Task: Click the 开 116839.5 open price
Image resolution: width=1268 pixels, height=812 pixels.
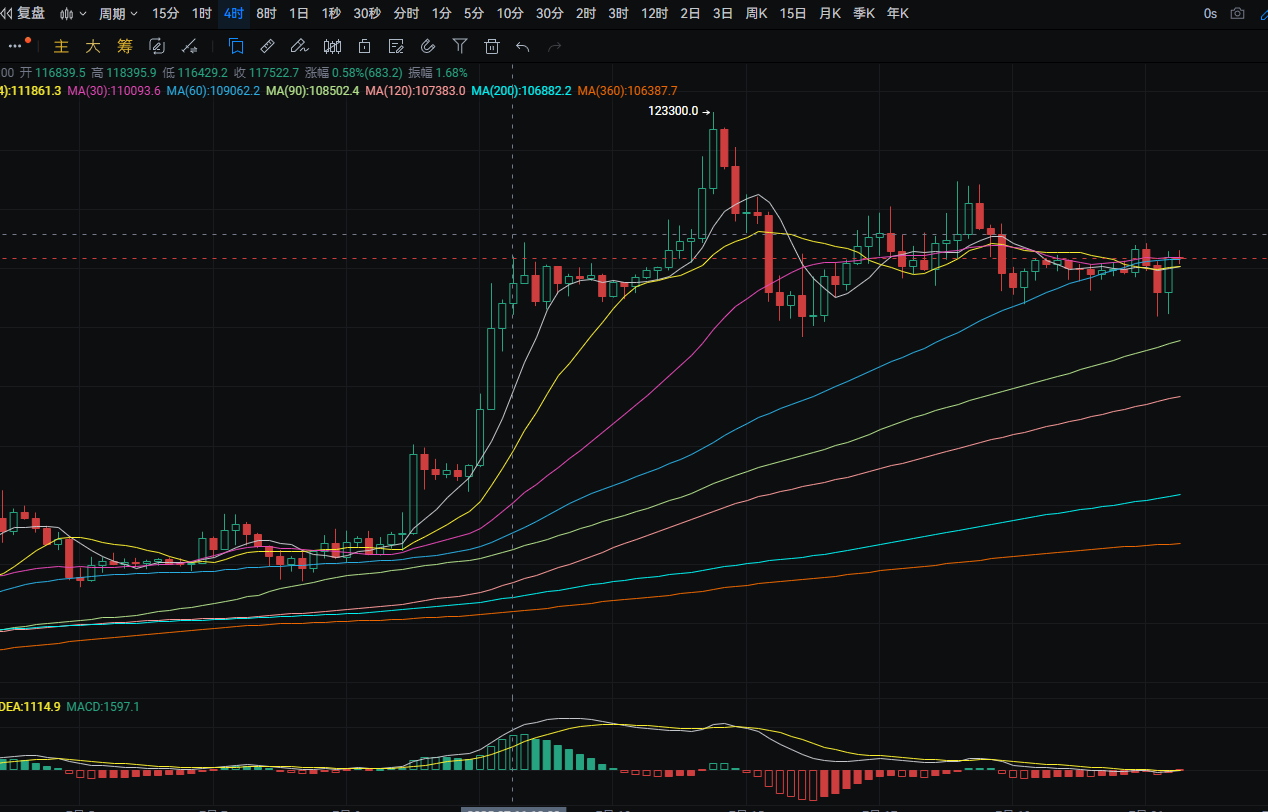Action: (x=52, y=73)
